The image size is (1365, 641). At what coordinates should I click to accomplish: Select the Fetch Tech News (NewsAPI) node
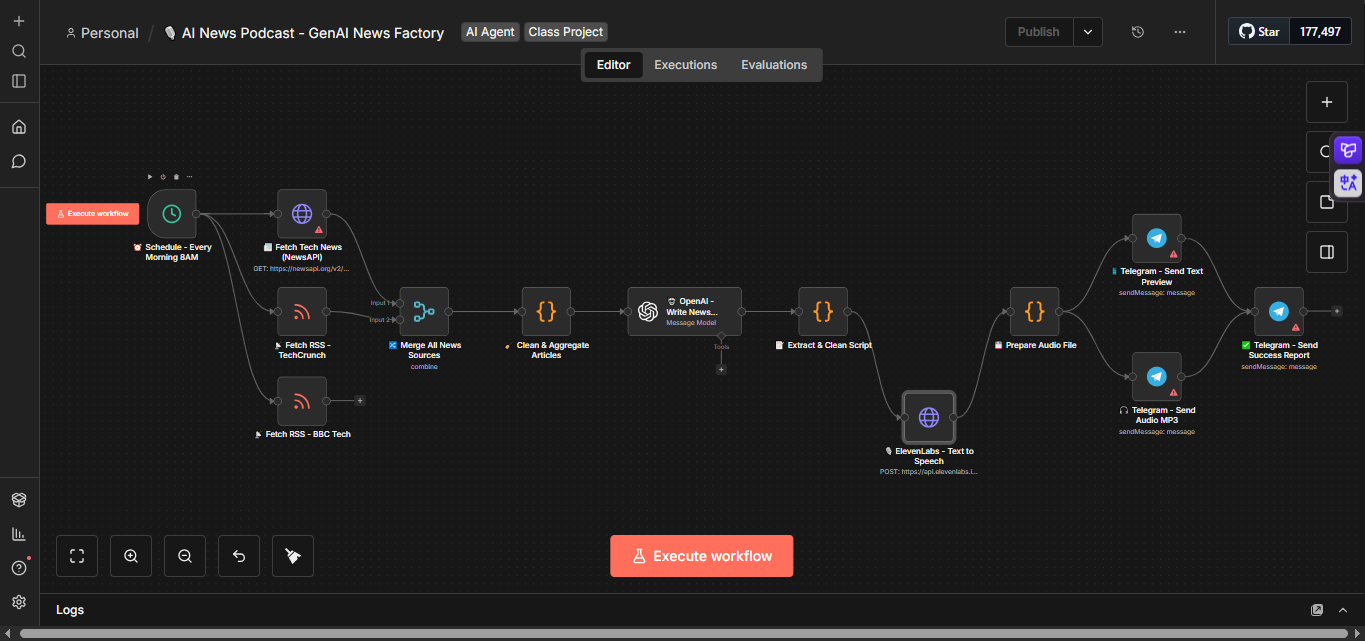click(302, 214)
